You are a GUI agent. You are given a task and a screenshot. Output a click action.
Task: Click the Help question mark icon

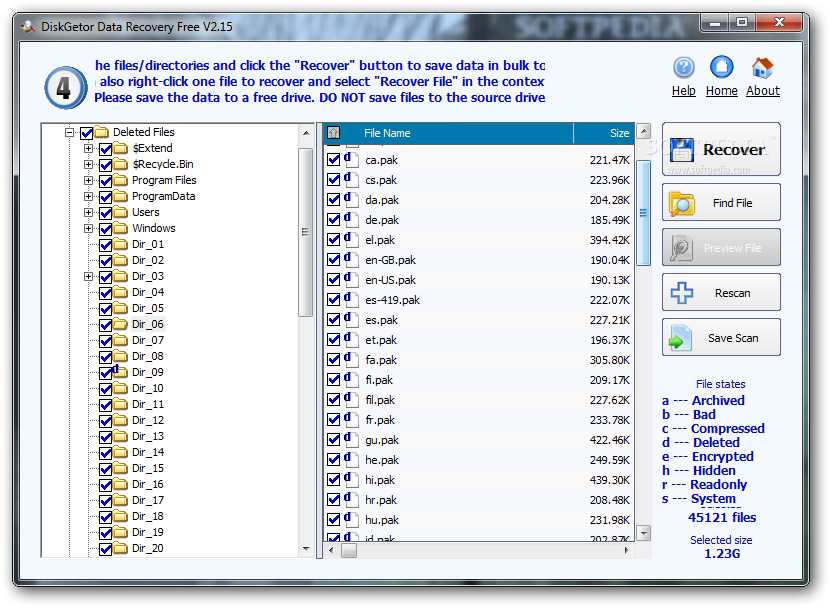(683, 68)
